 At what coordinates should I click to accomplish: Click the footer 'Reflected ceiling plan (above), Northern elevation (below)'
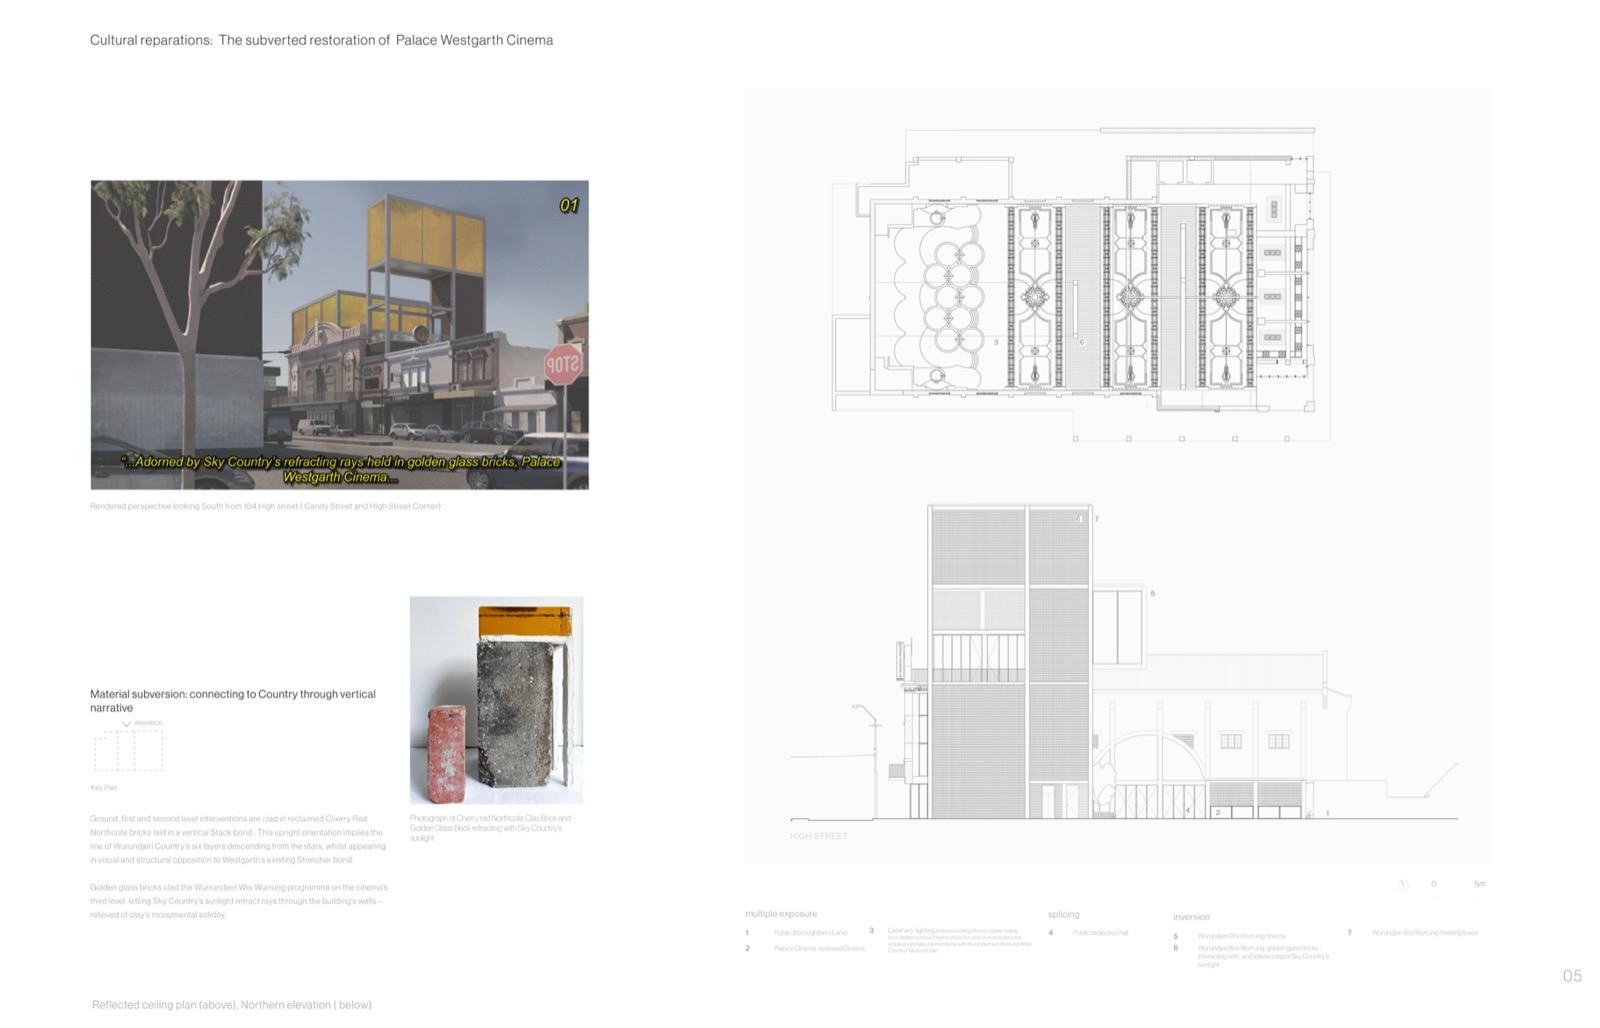(x=231, y=1004)
